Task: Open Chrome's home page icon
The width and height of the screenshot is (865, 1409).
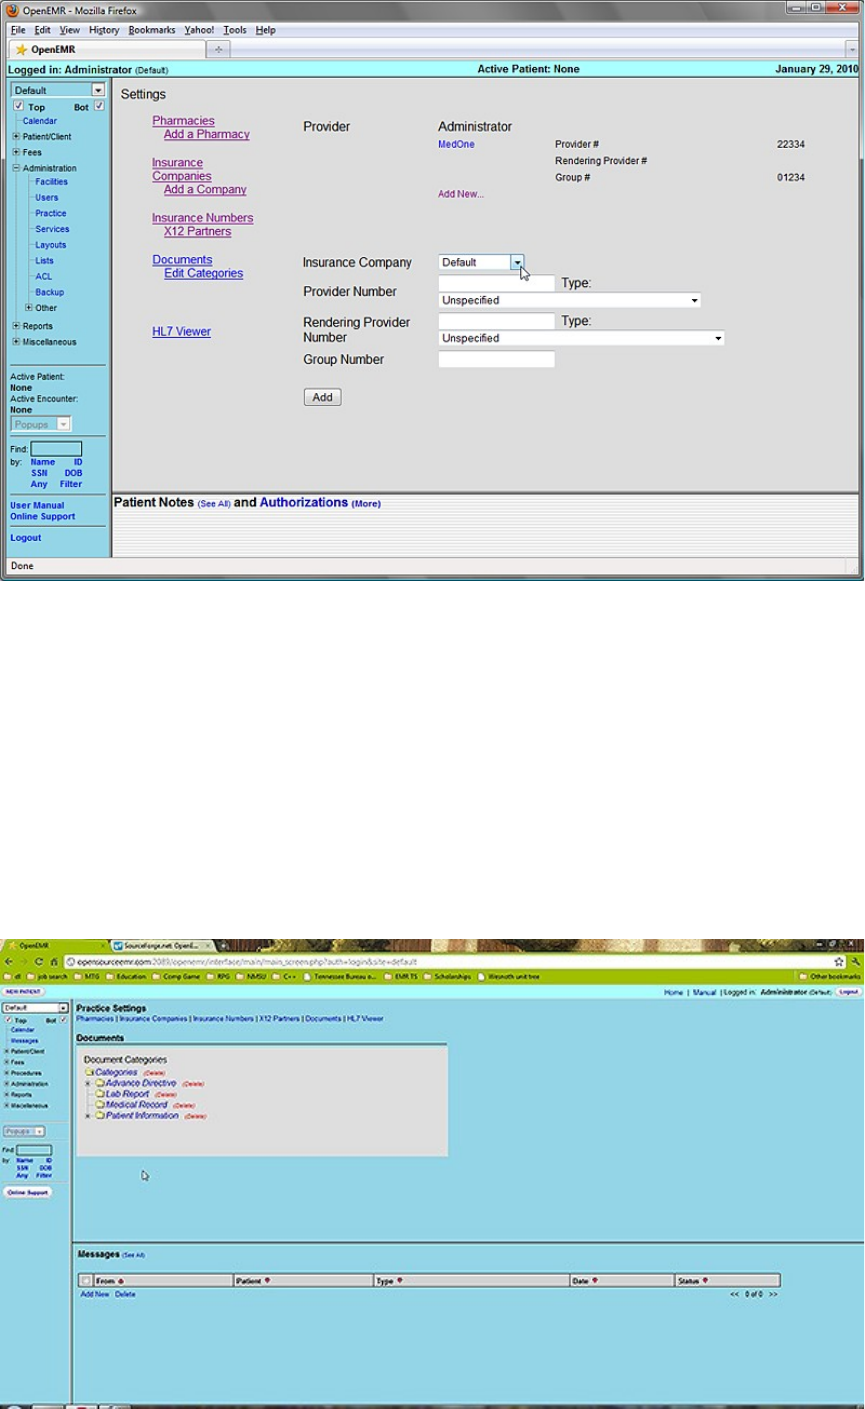Action: pos(52,960)
